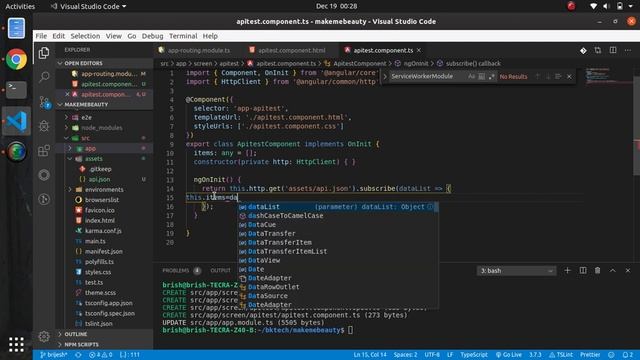Switch to the Output panel tab
The image size is (640, 360).
(220, 271)
